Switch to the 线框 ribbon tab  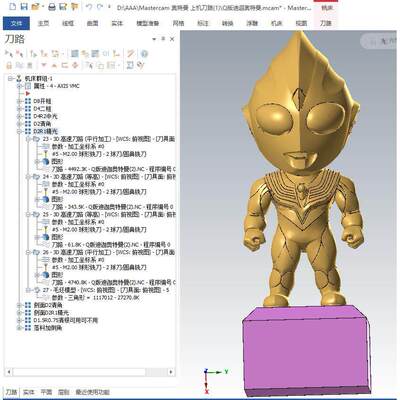tap(68, 23)
